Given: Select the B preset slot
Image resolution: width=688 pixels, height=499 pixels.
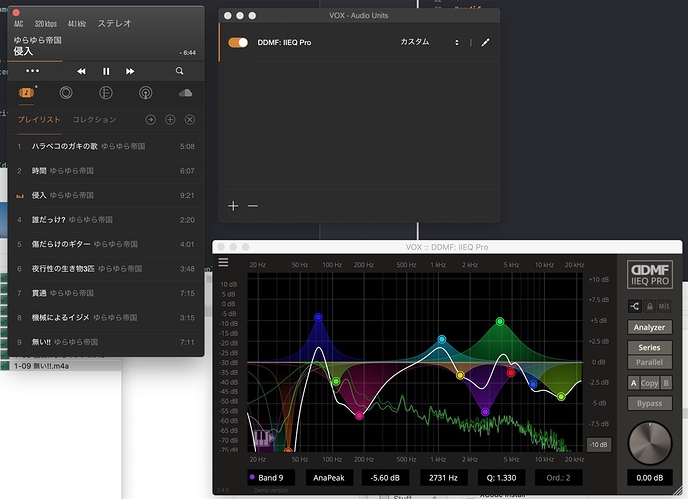Looking at the screenshot, I should pyautogui.click(x=666, y=383).
